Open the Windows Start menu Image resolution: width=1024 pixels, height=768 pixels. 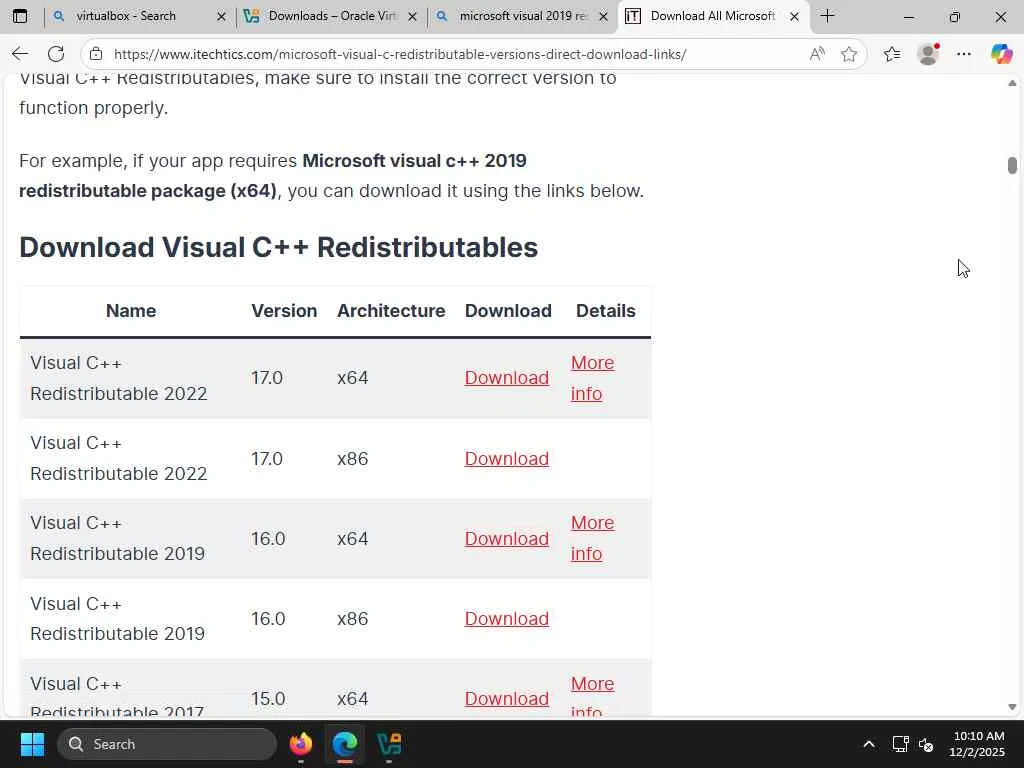pyautogui.click(x=32, y=744)
